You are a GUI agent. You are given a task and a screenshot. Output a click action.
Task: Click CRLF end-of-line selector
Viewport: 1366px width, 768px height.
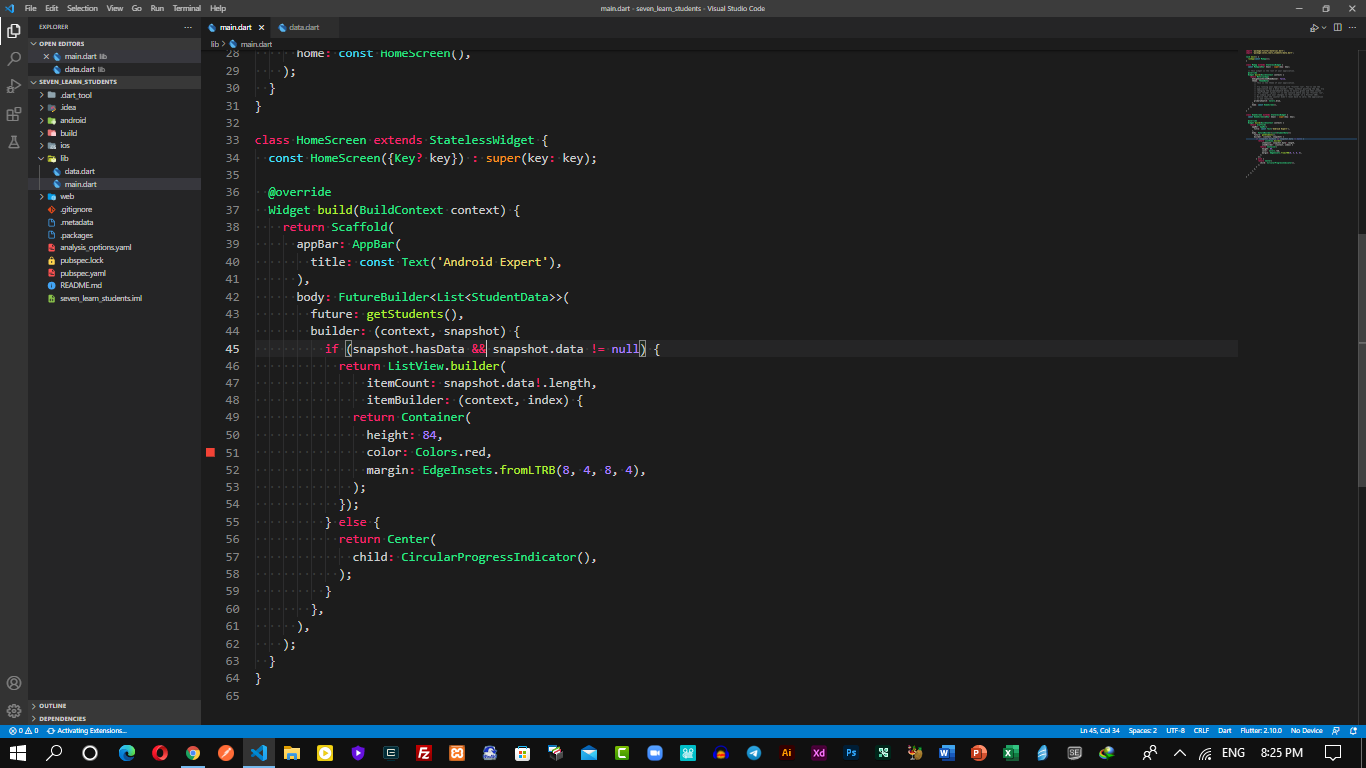point(1201,731)
